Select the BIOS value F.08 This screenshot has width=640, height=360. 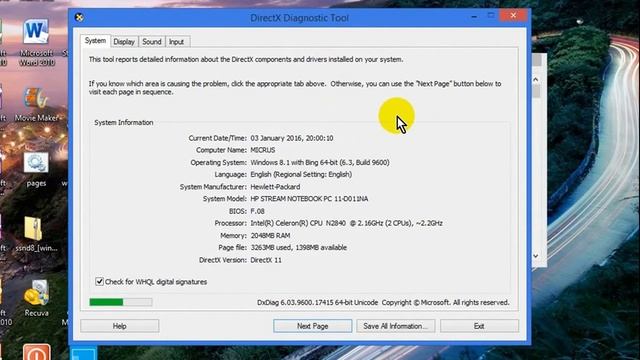258,211
